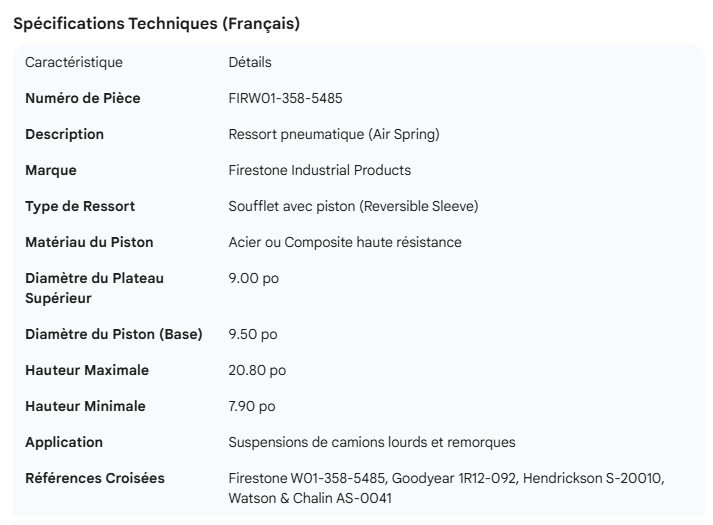The height and width of the screenshot is (525, 713).
Task: Click the Hauteur Maximale row label
Action: [87, 370]
